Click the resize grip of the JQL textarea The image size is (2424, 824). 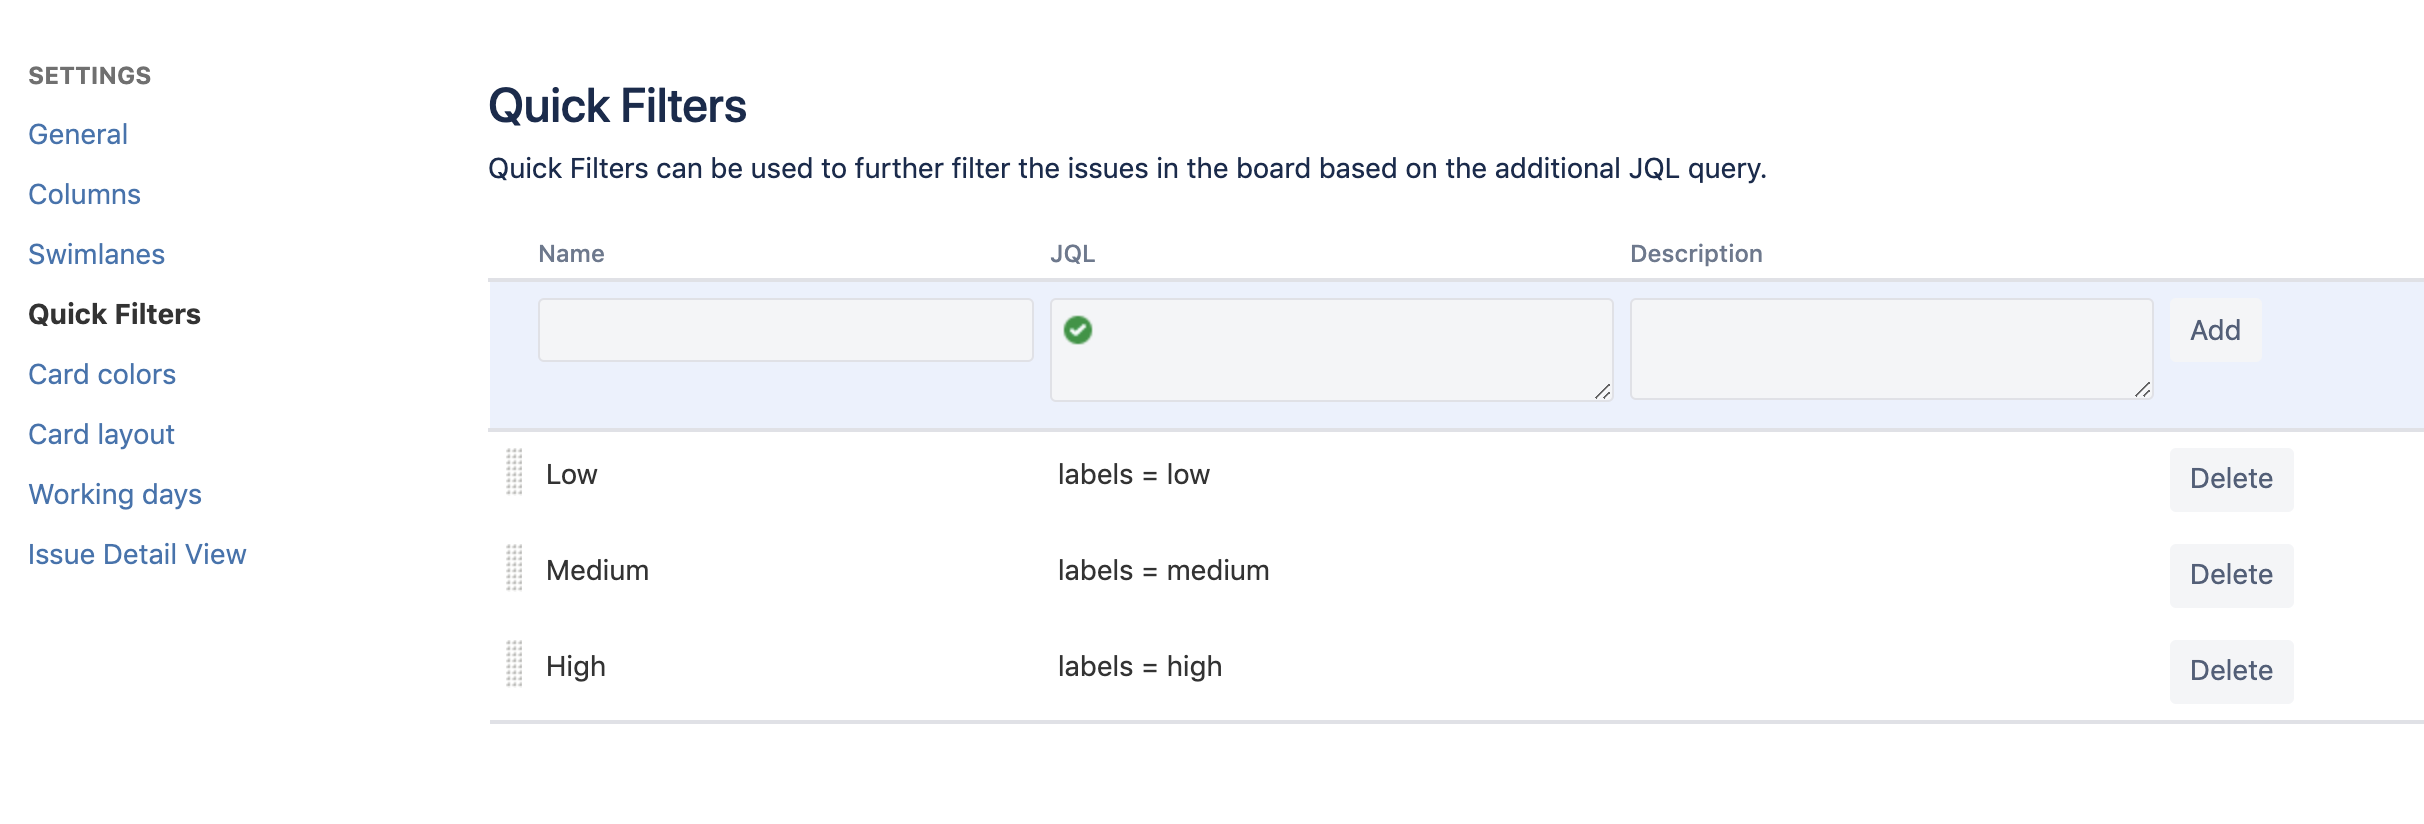tap(1602, 392)
